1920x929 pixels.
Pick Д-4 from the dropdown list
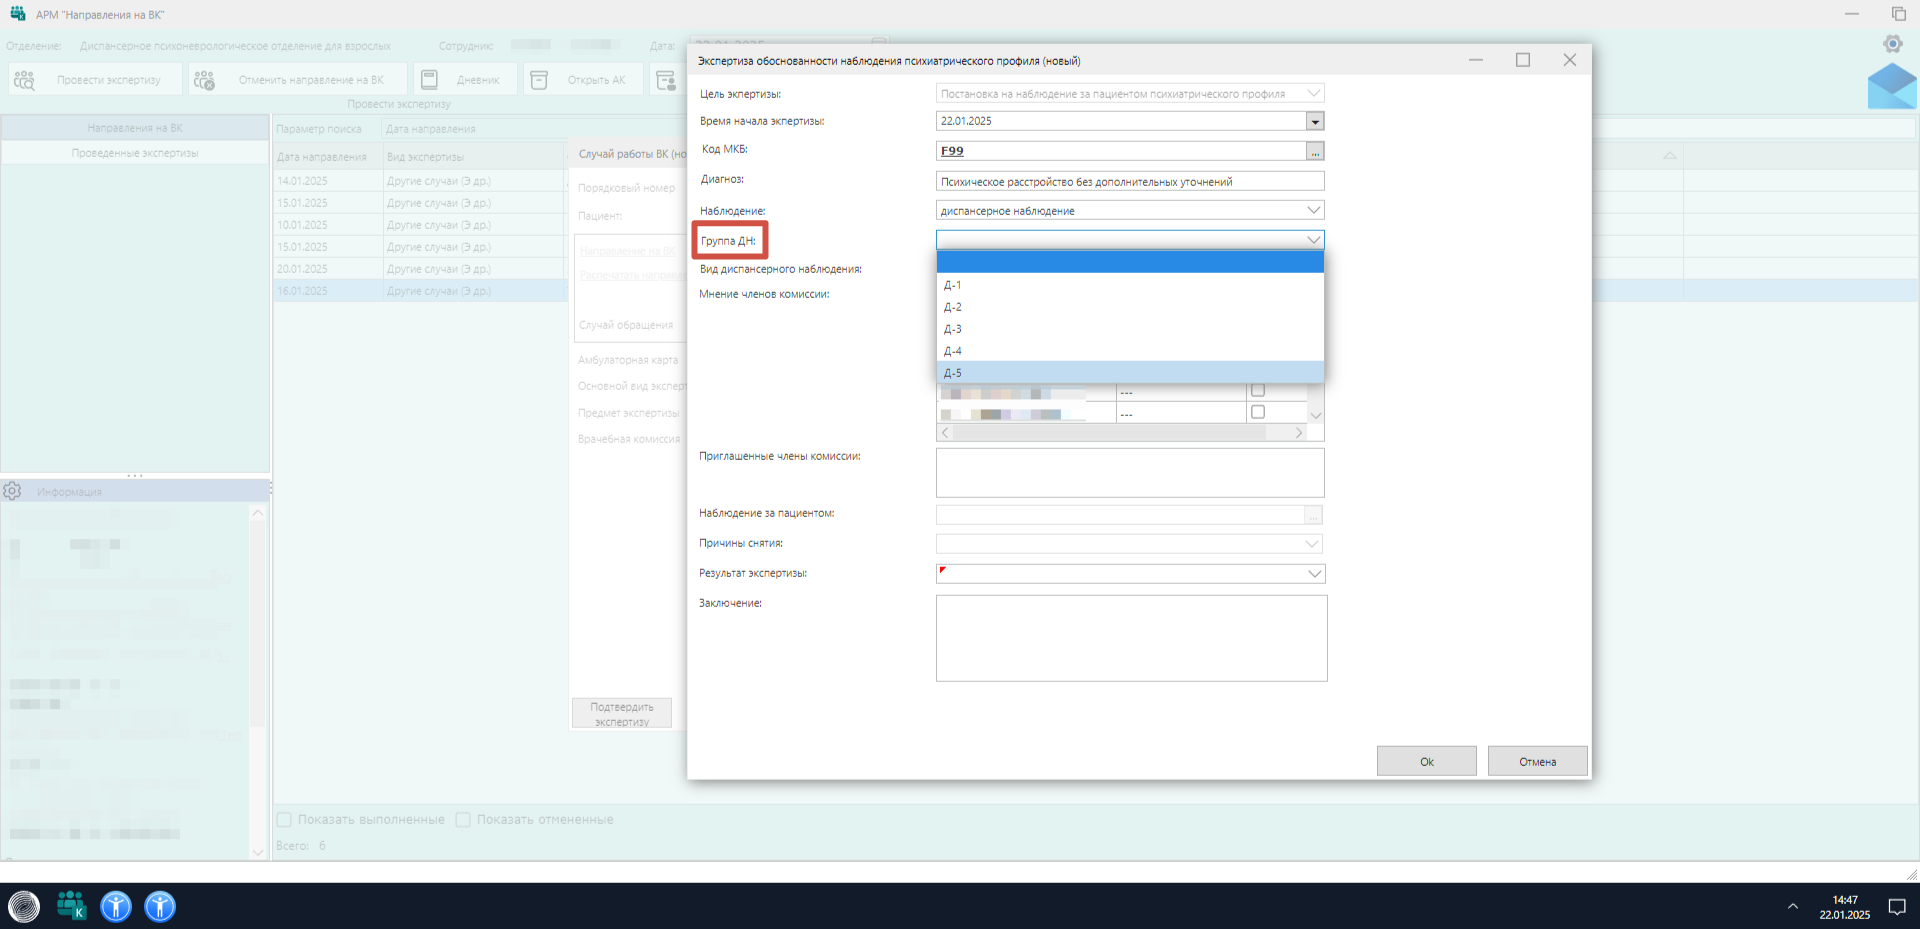coord(1130,351)
